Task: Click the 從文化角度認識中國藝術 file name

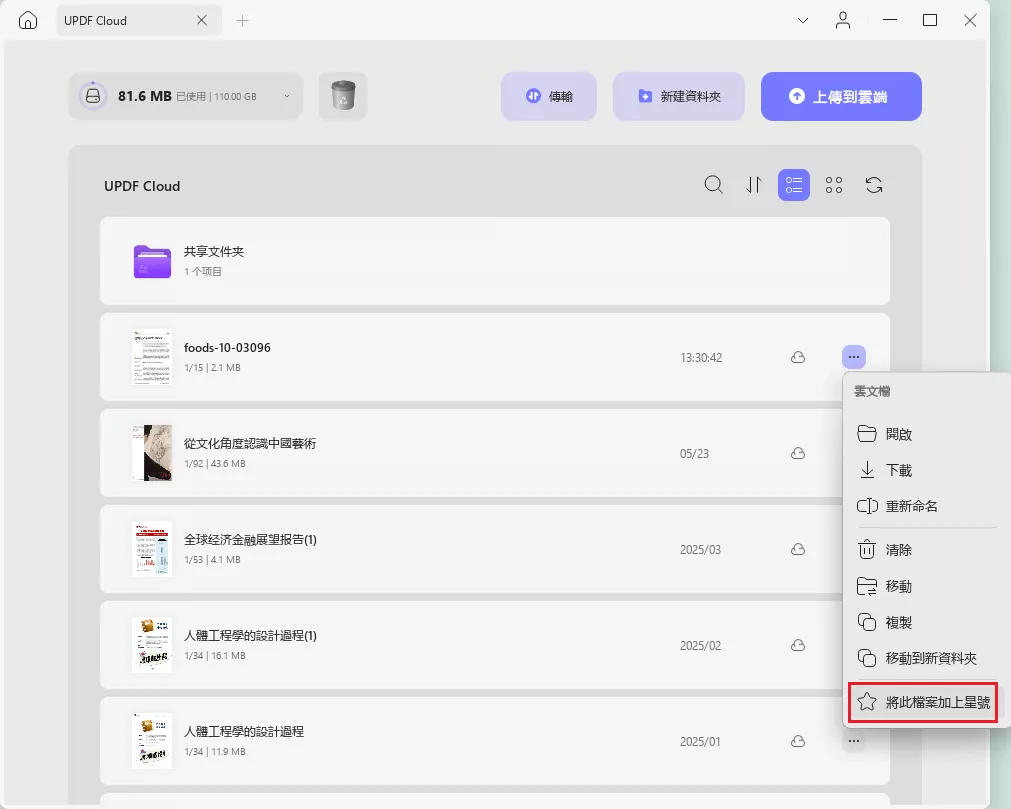Action: click(250, 443)
